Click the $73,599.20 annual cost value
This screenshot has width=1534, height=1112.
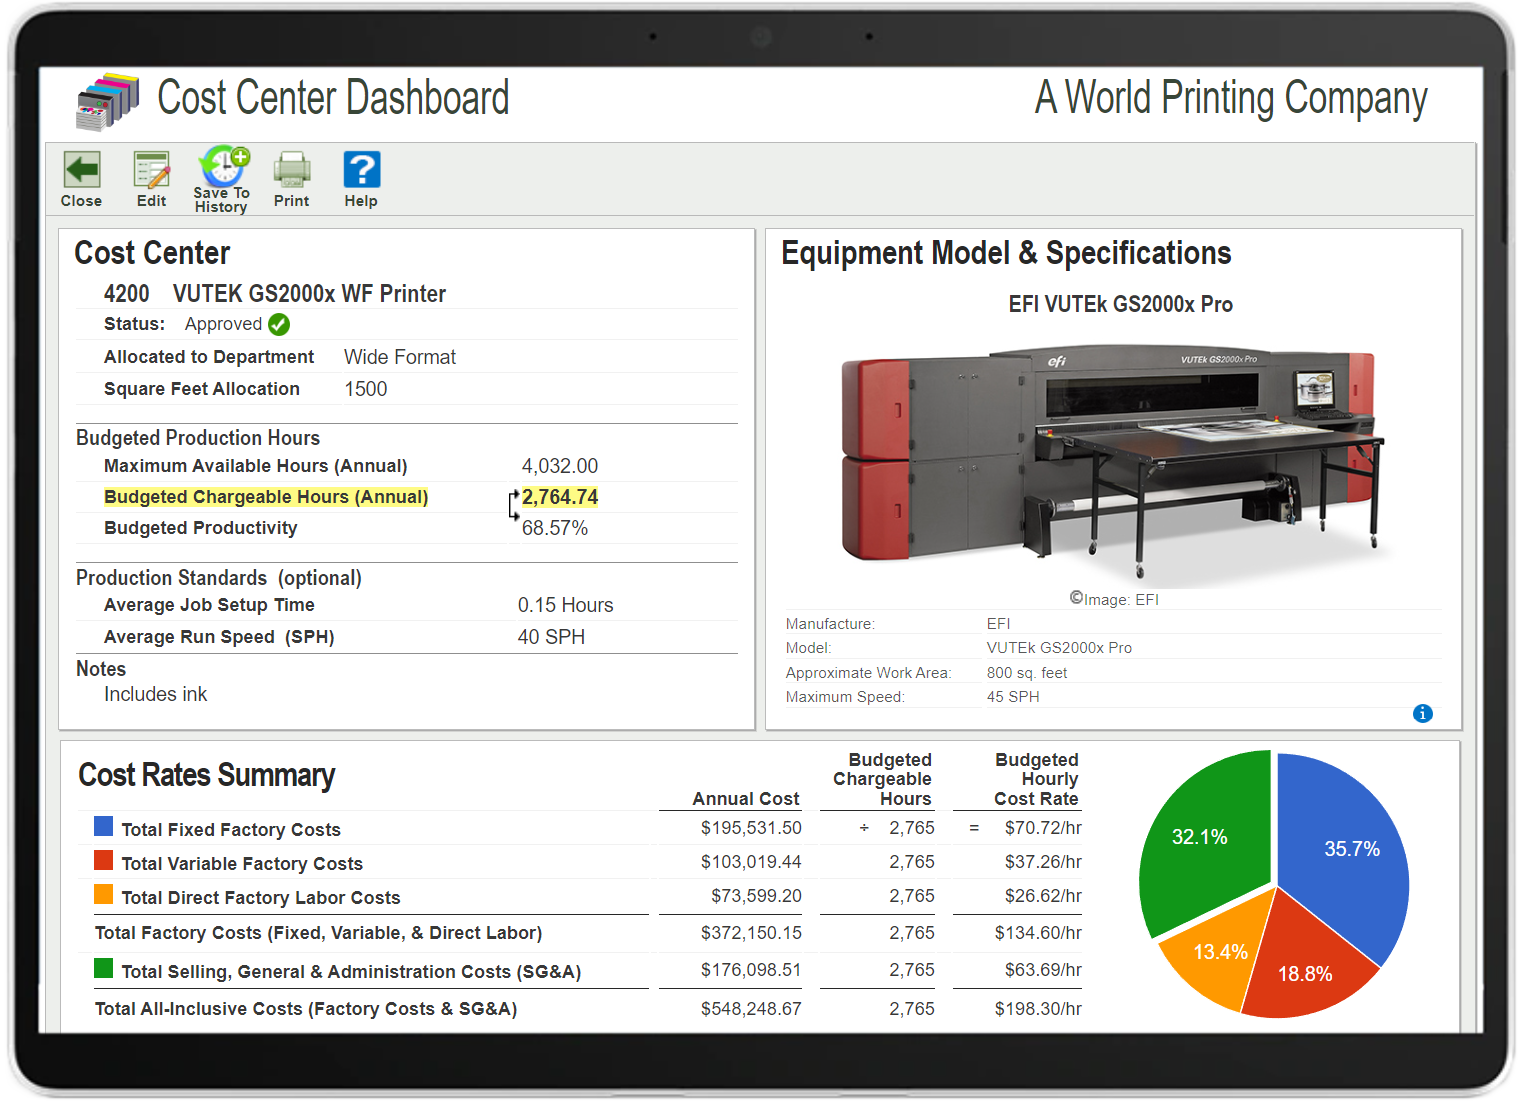pos(756,896)
